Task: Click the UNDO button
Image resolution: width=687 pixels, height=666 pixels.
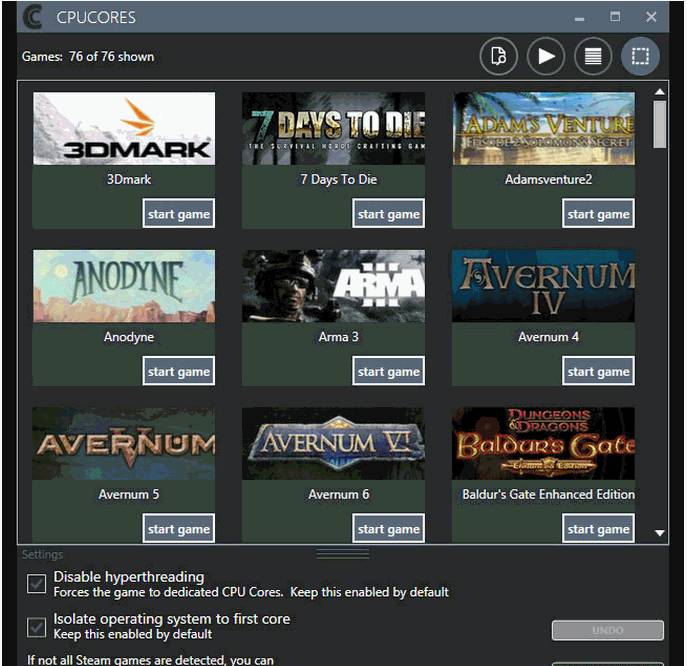Action: [x=608, y=630]
